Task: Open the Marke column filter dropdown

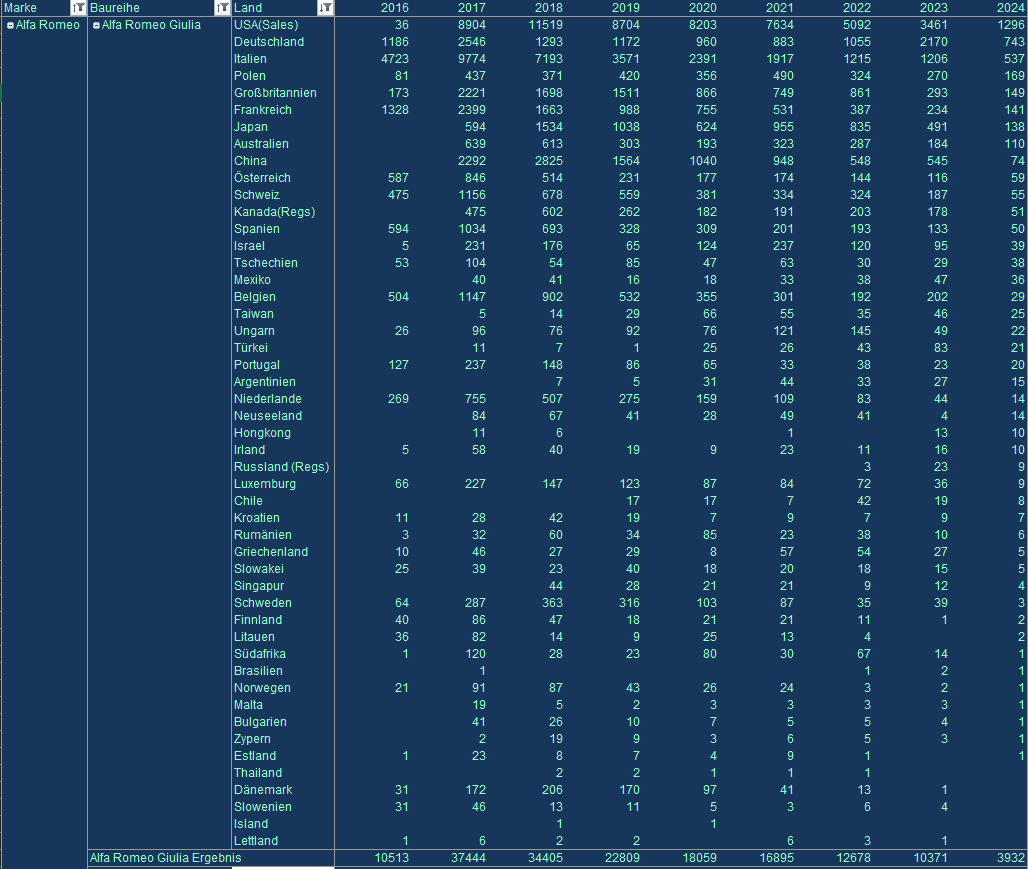Action: (x=78, y=8)
